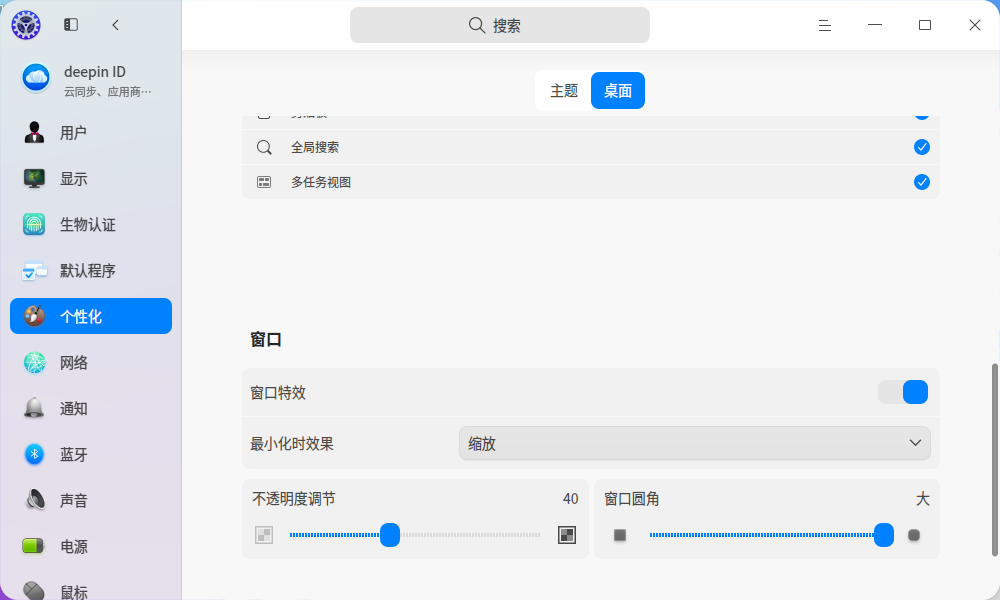Focus the 搜索 search field
Screen dimensions: 1000x600
click(500, 25)
